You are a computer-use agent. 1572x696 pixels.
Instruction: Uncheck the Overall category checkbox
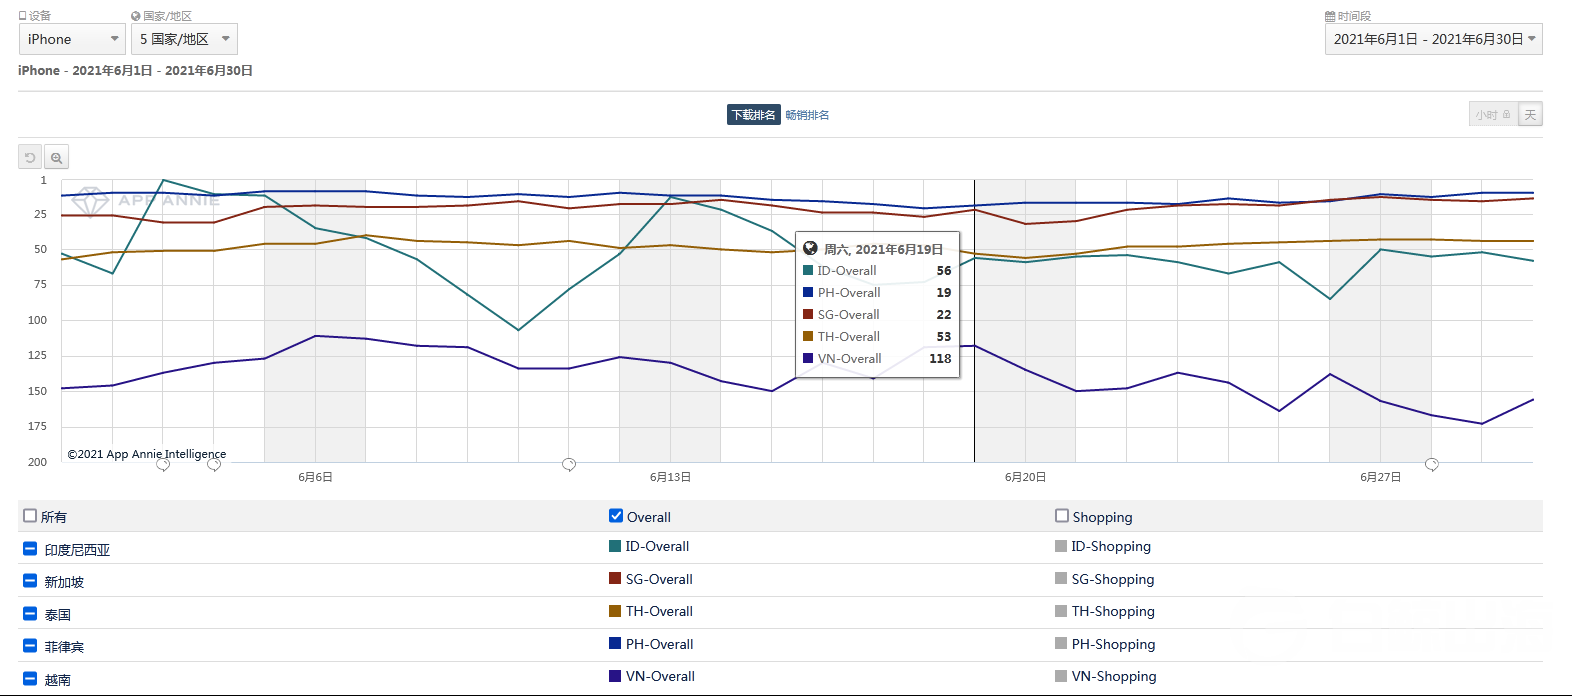[616, 516]
